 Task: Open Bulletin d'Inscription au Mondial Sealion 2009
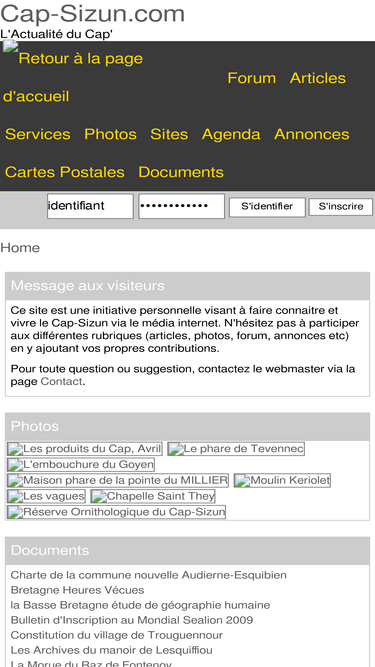click(x=132, y=620)
